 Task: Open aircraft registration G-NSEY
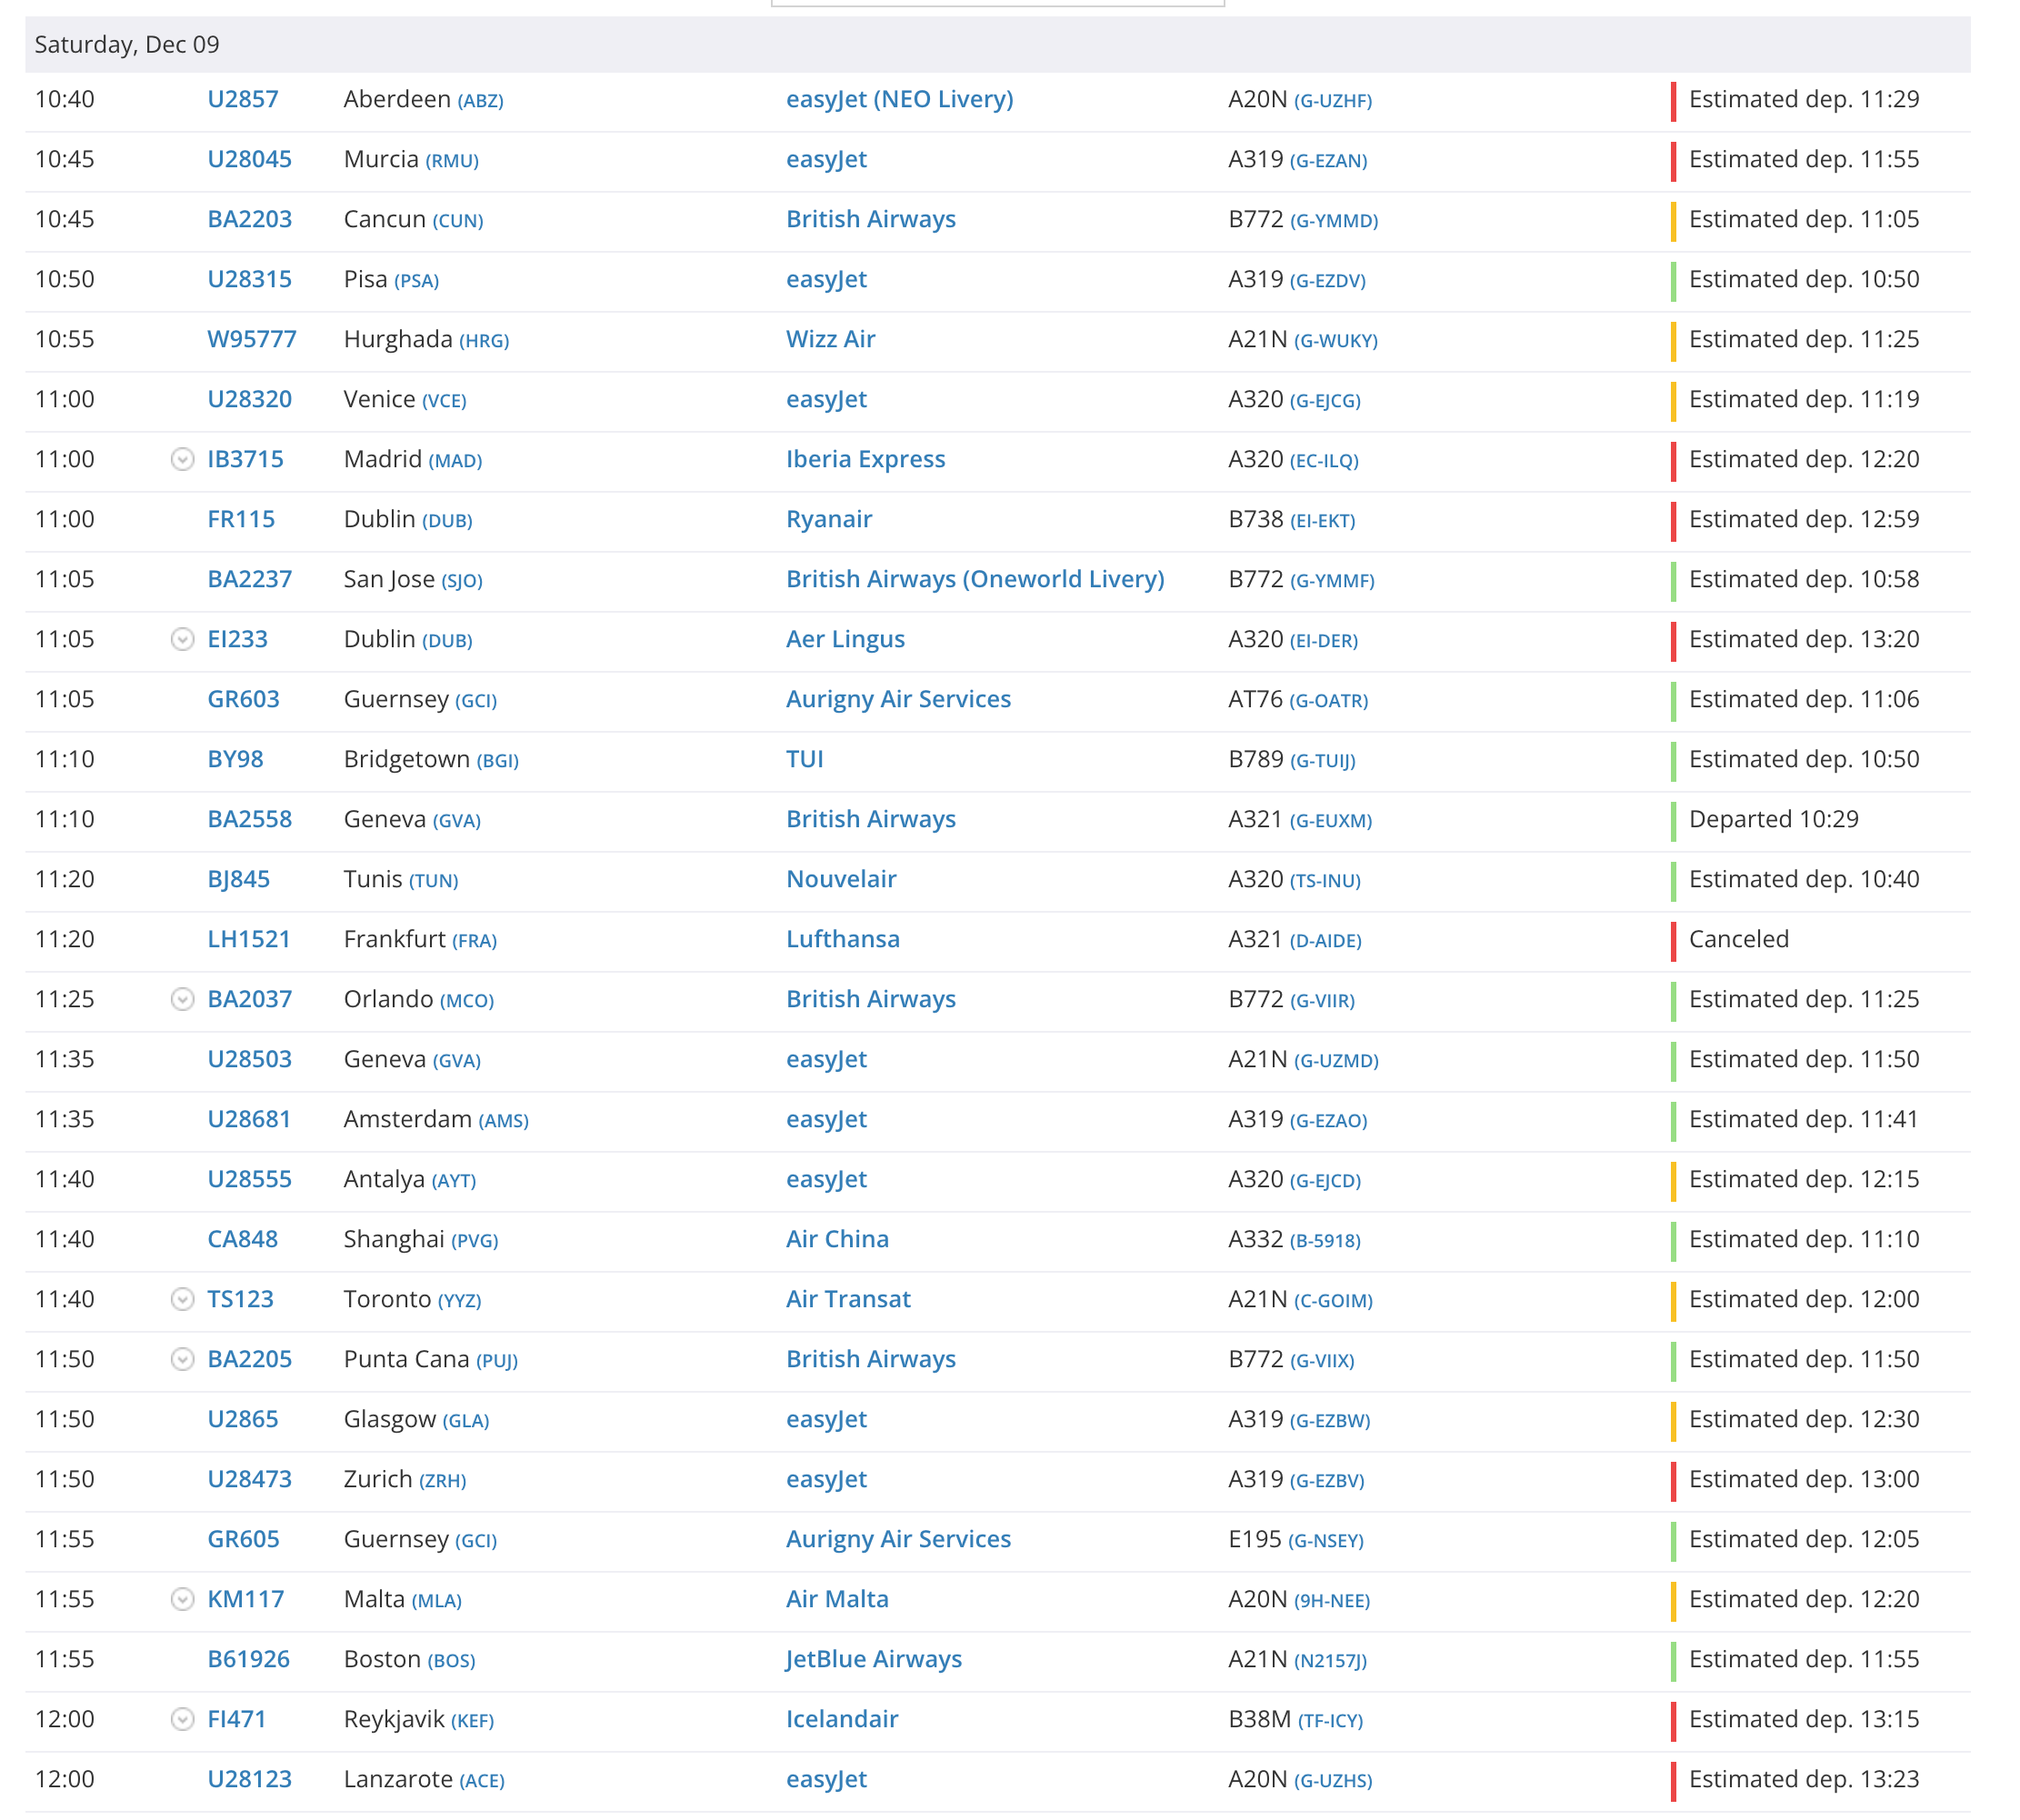click(1326, 1541)
